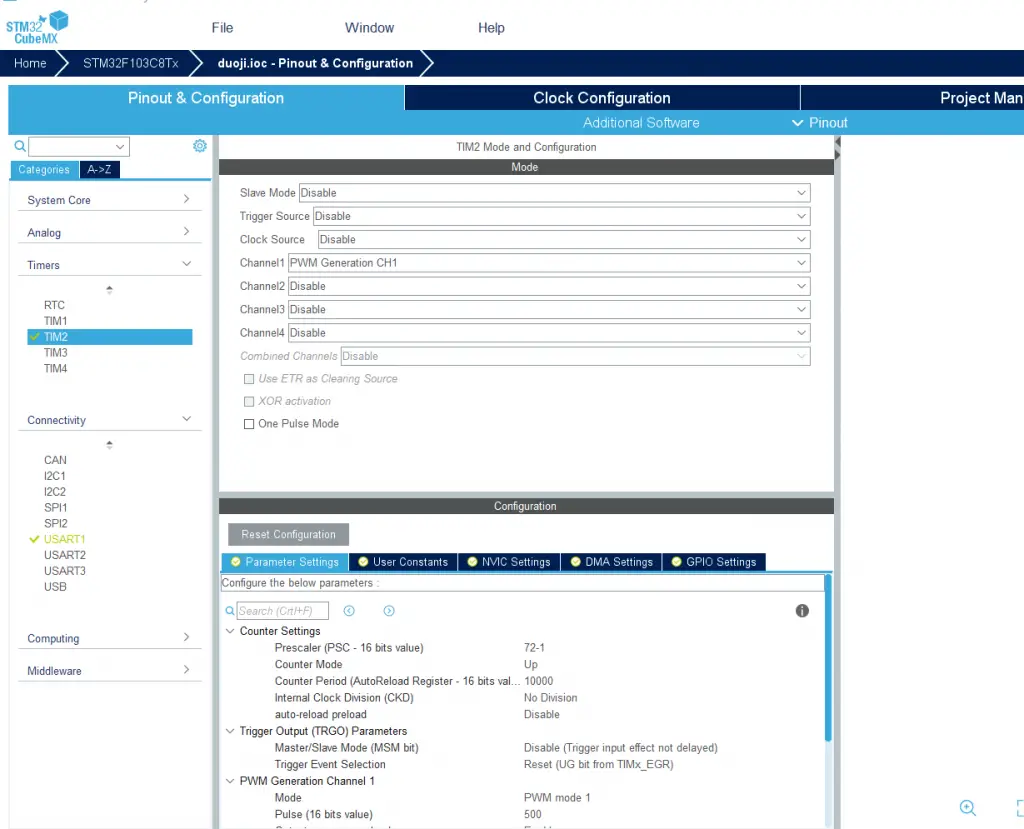This screenshot has width=1024, height=829.
Task: Open the Channel4 dropdown
Action: [x=549, y=333]
